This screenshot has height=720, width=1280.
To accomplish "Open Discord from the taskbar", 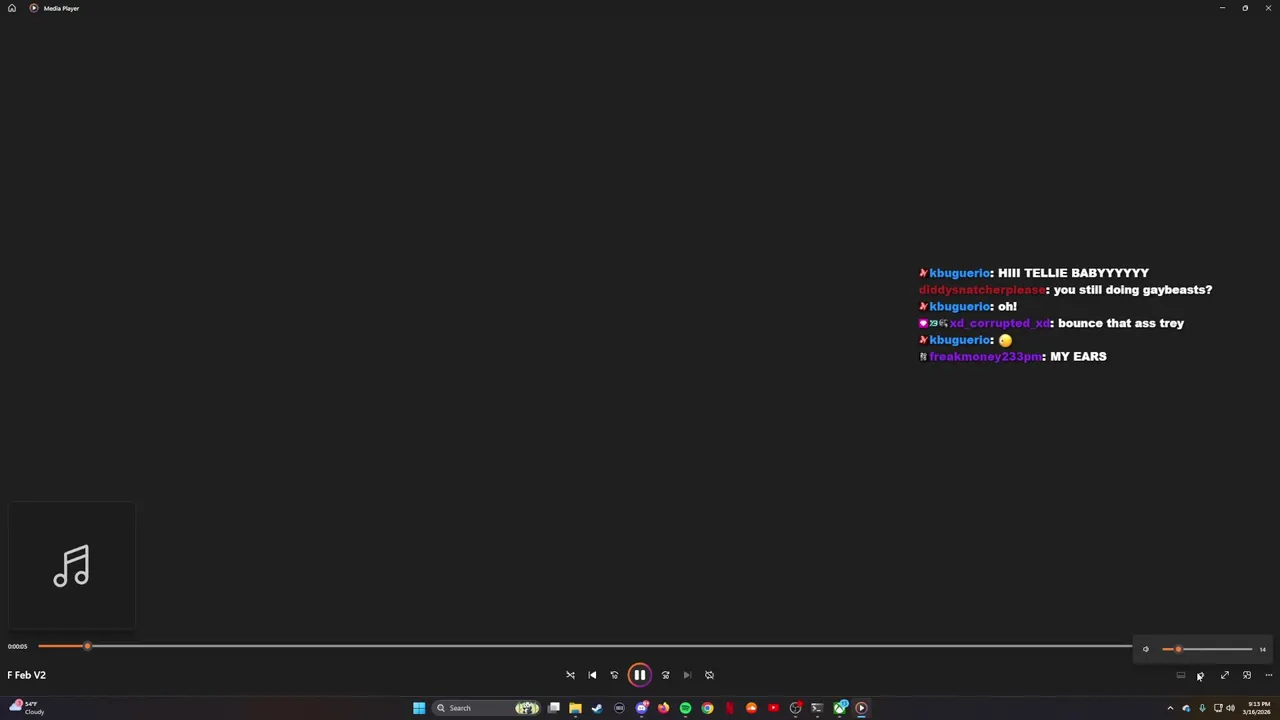I will 641,708.
